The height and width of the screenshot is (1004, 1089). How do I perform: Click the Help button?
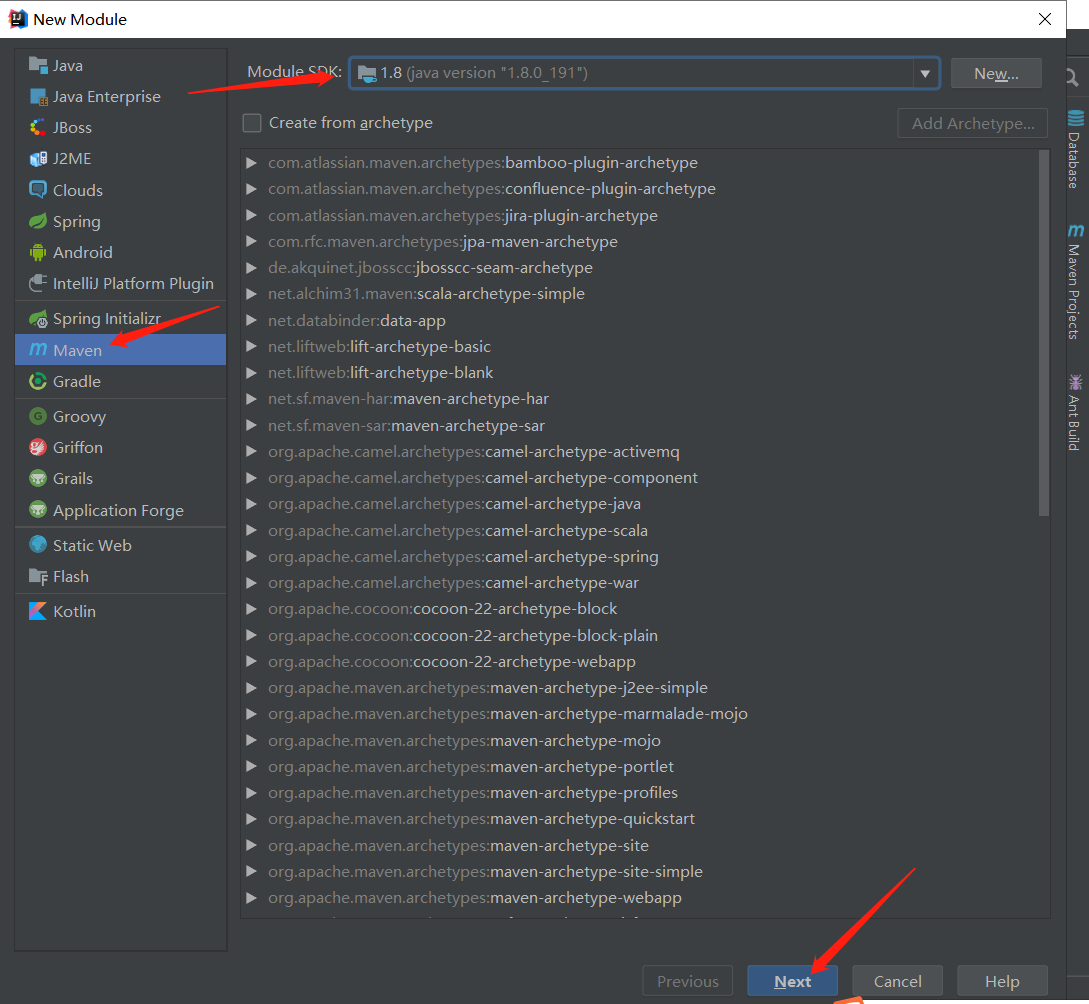[x=1002, y=981]
